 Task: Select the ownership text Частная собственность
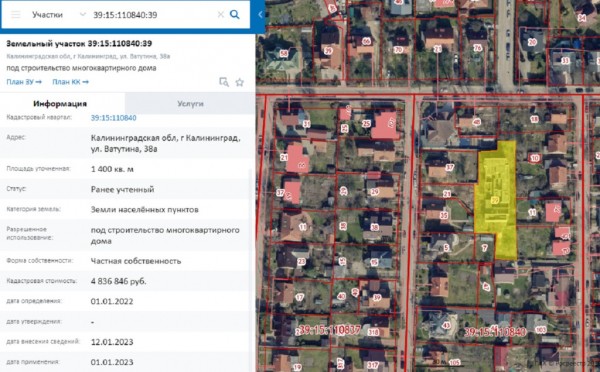pyautogui.click(x=136, y=261)
